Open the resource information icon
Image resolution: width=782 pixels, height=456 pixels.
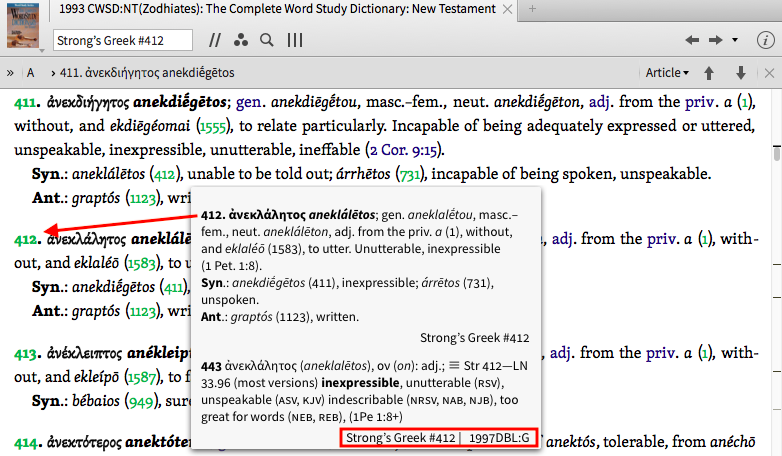765,41
